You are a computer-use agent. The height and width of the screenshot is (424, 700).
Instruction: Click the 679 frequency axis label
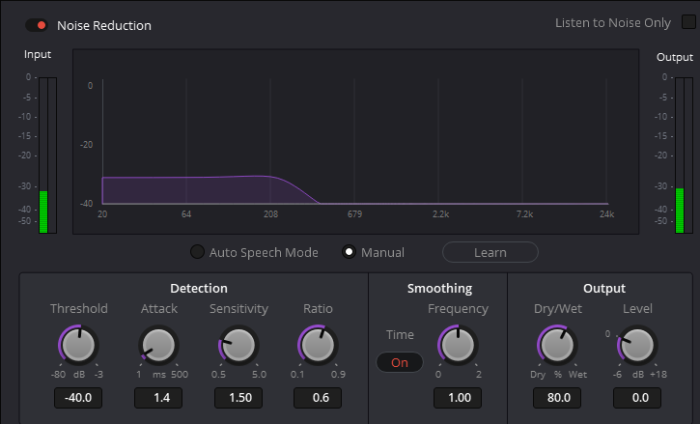point(355,214)
